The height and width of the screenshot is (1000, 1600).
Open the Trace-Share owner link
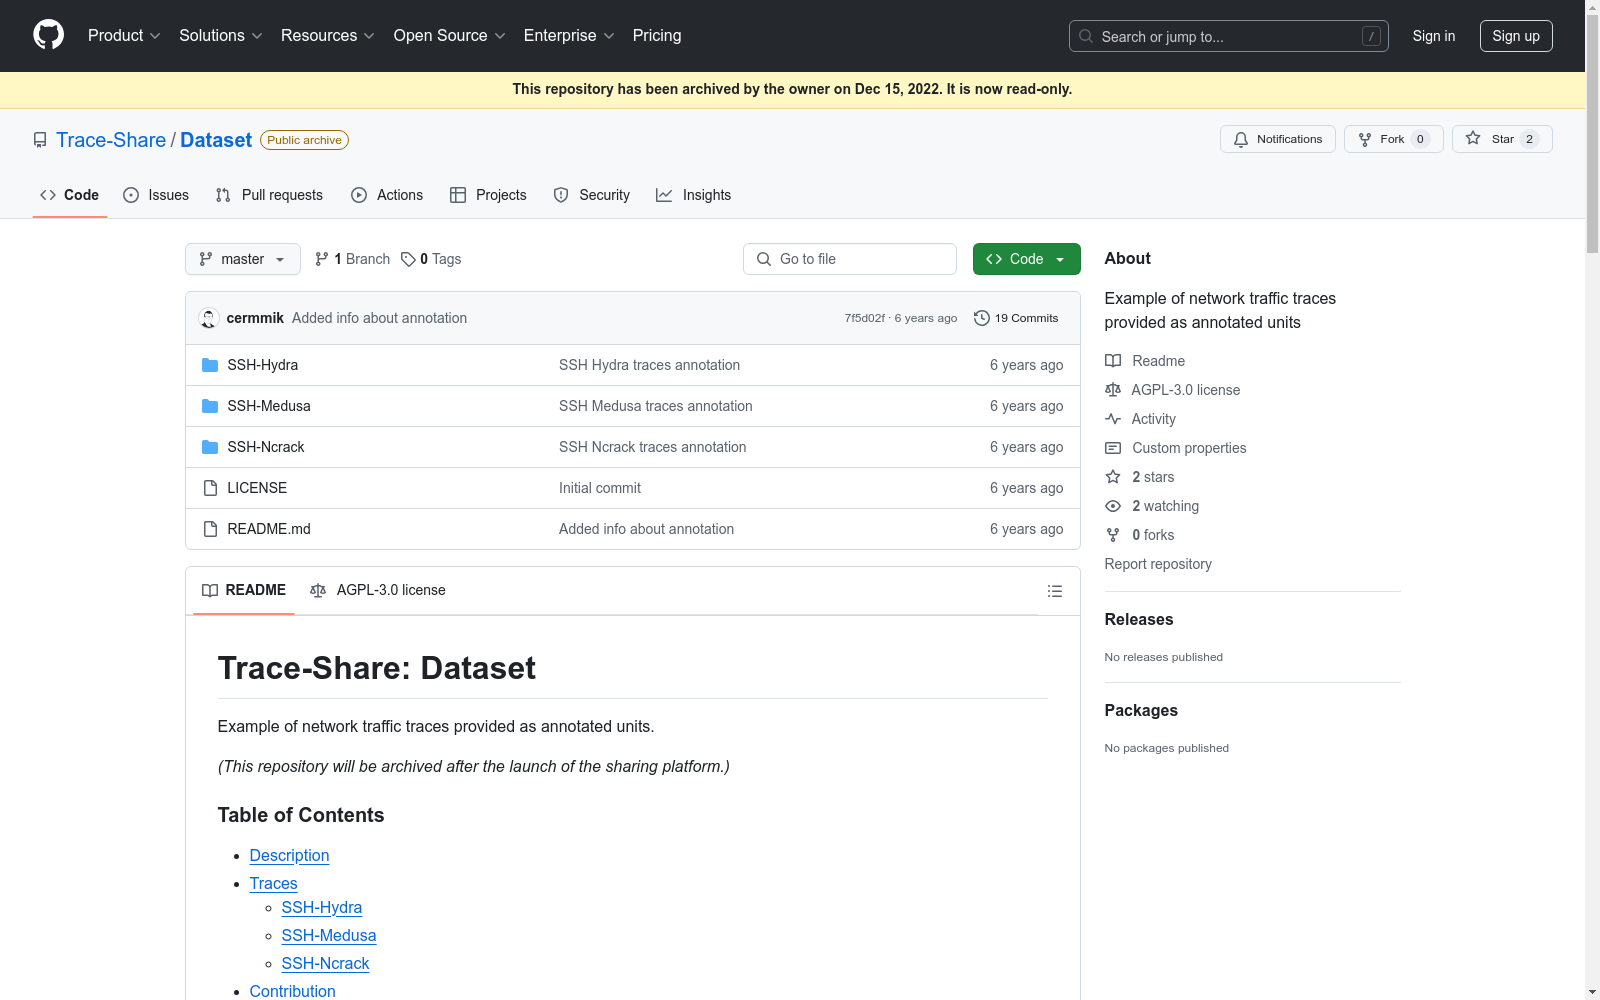pyautogui.click(x=111, y=140)
